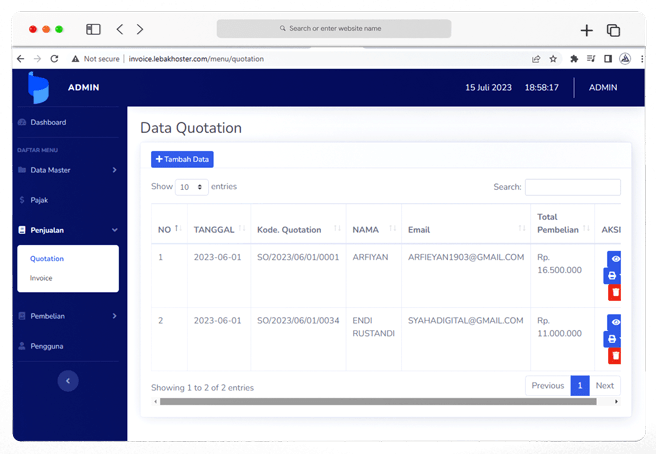Sort the table by NO column
656x454 pixels.
169,229
